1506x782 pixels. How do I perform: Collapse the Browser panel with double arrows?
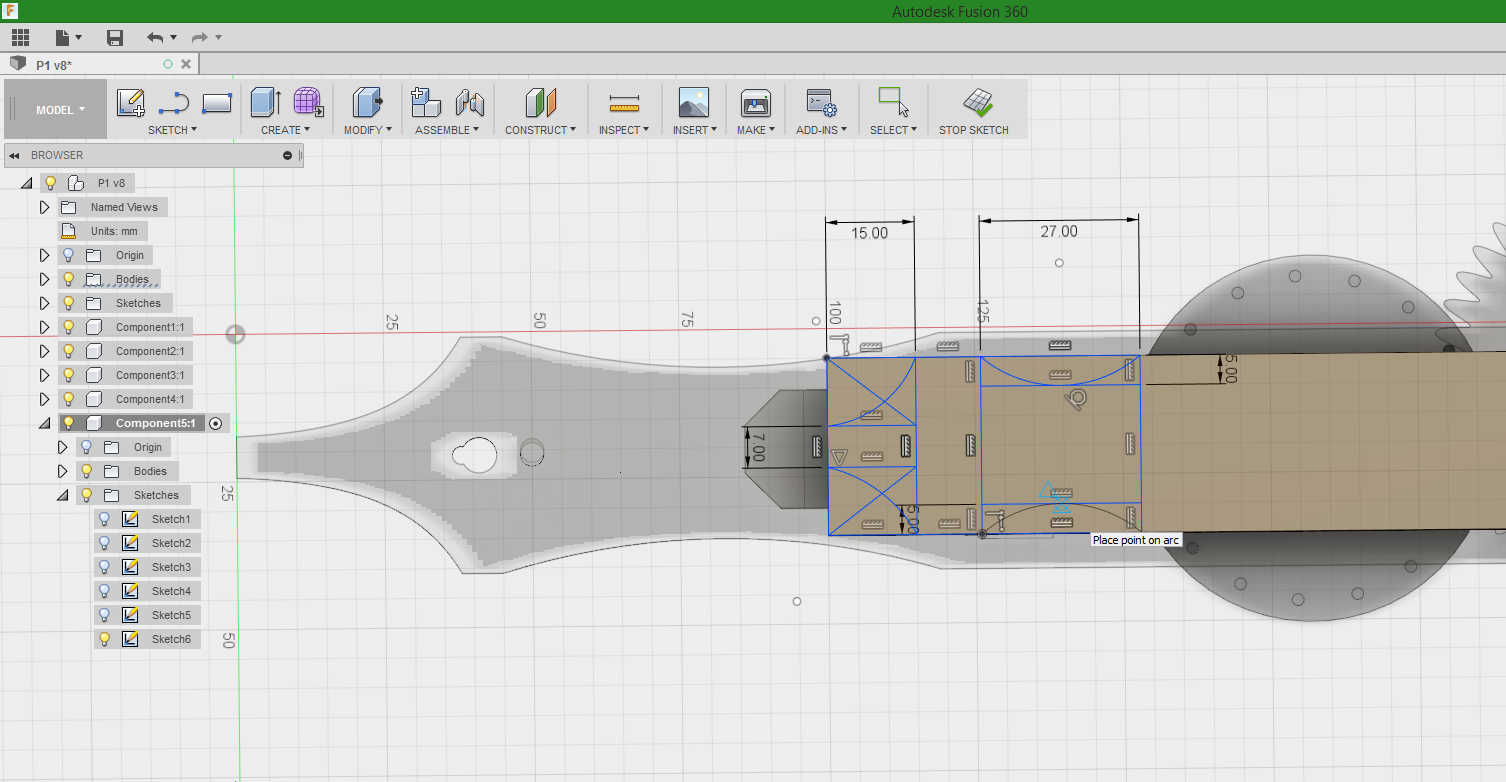click(16, 155)
